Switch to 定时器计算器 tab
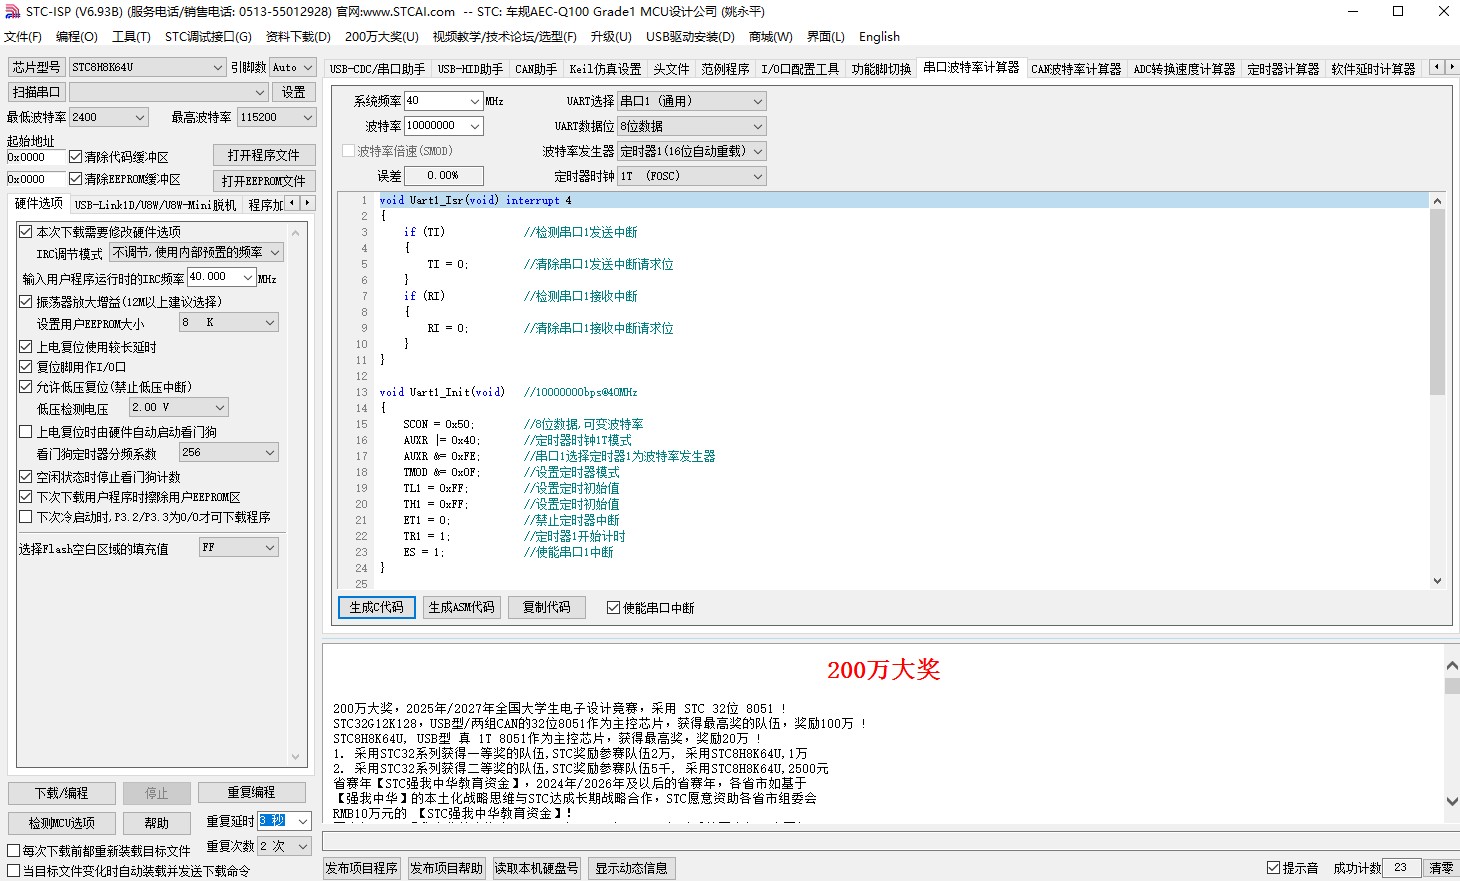Screen dimensions: 1460x881 [x=1283, y=69]
